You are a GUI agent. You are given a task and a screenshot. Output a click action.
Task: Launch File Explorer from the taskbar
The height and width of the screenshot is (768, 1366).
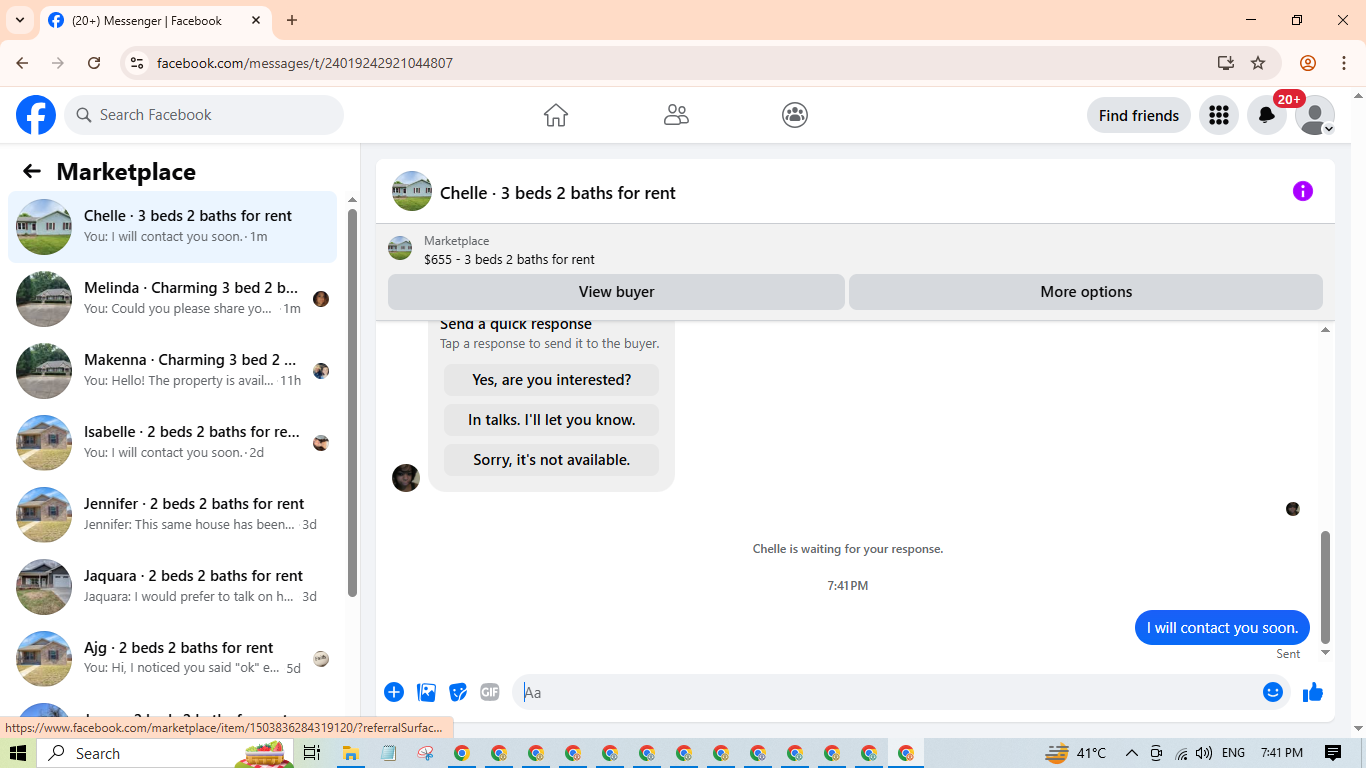(351, 753)
